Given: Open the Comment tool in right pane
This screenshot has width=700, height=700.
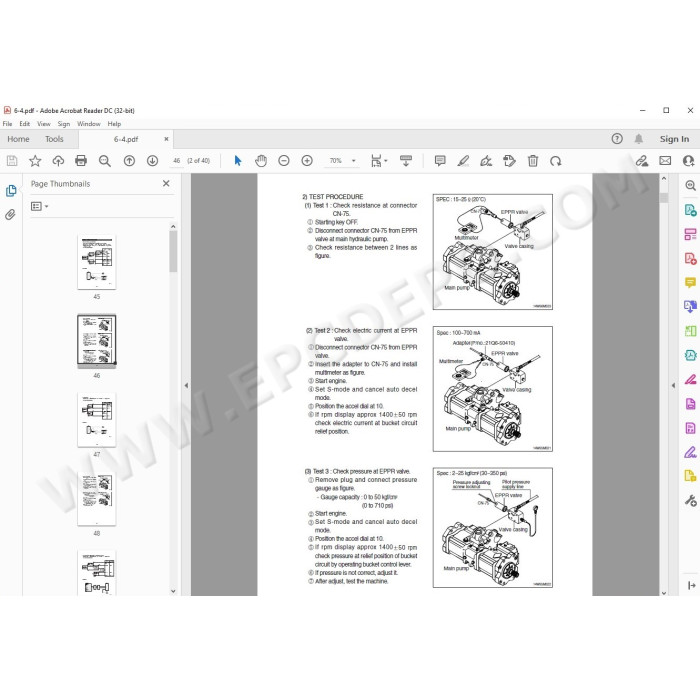Looking at the screenshot, I should pyautogui.click(x=690, y=282).
